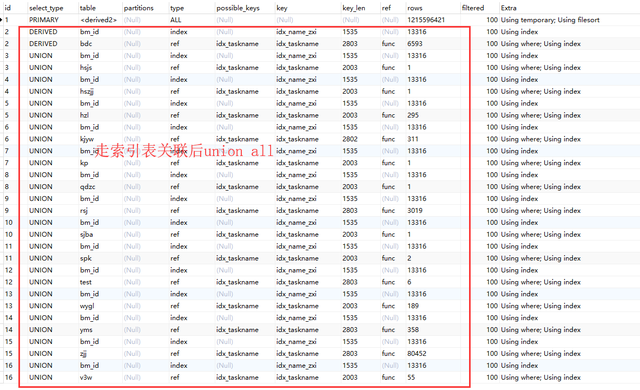Select the 'bdc' table cell

pos(86,44)
